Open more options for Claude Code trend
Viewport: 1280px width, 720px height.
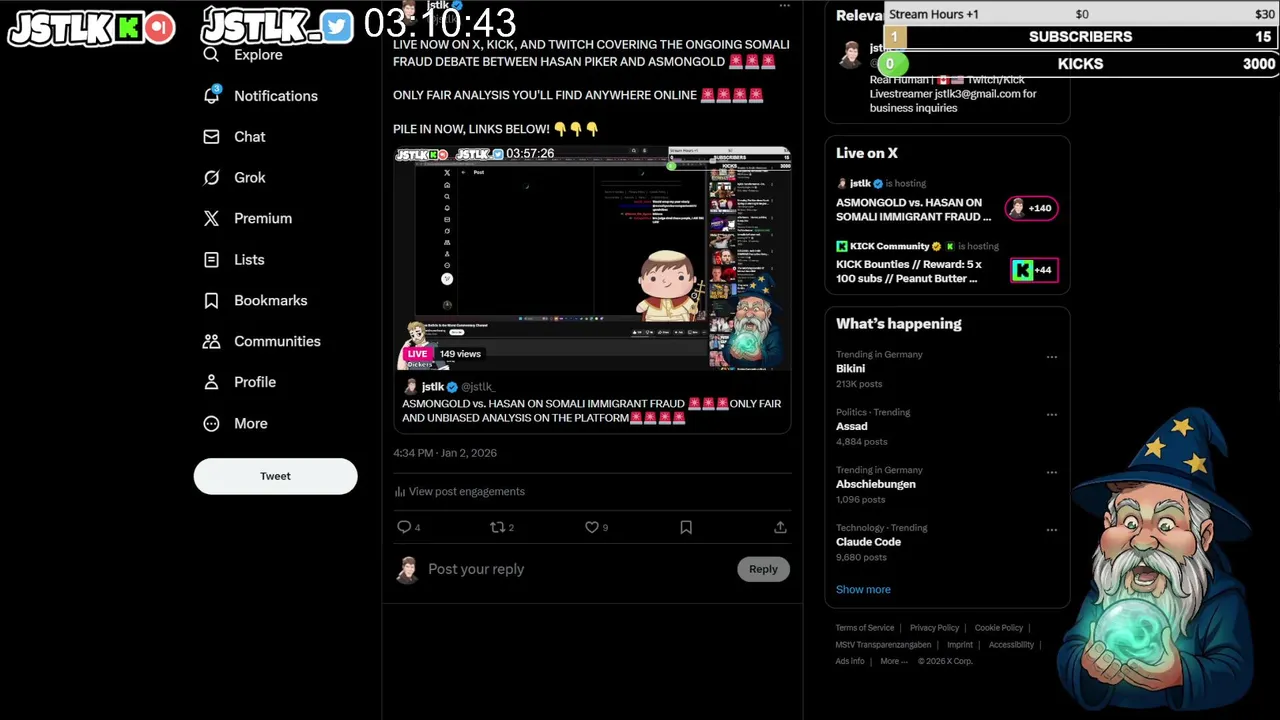1051,531
